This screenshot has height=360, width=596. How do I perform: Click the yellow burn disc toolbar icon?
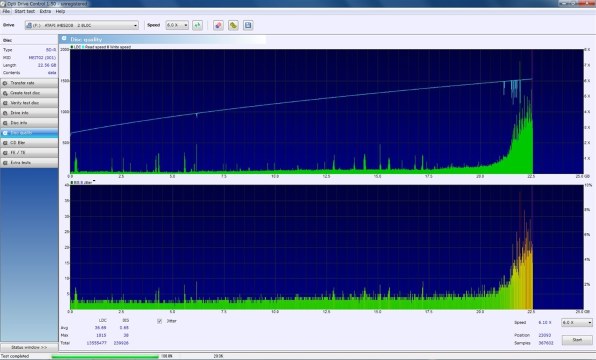pyautogui.click(x=233, y=25)
